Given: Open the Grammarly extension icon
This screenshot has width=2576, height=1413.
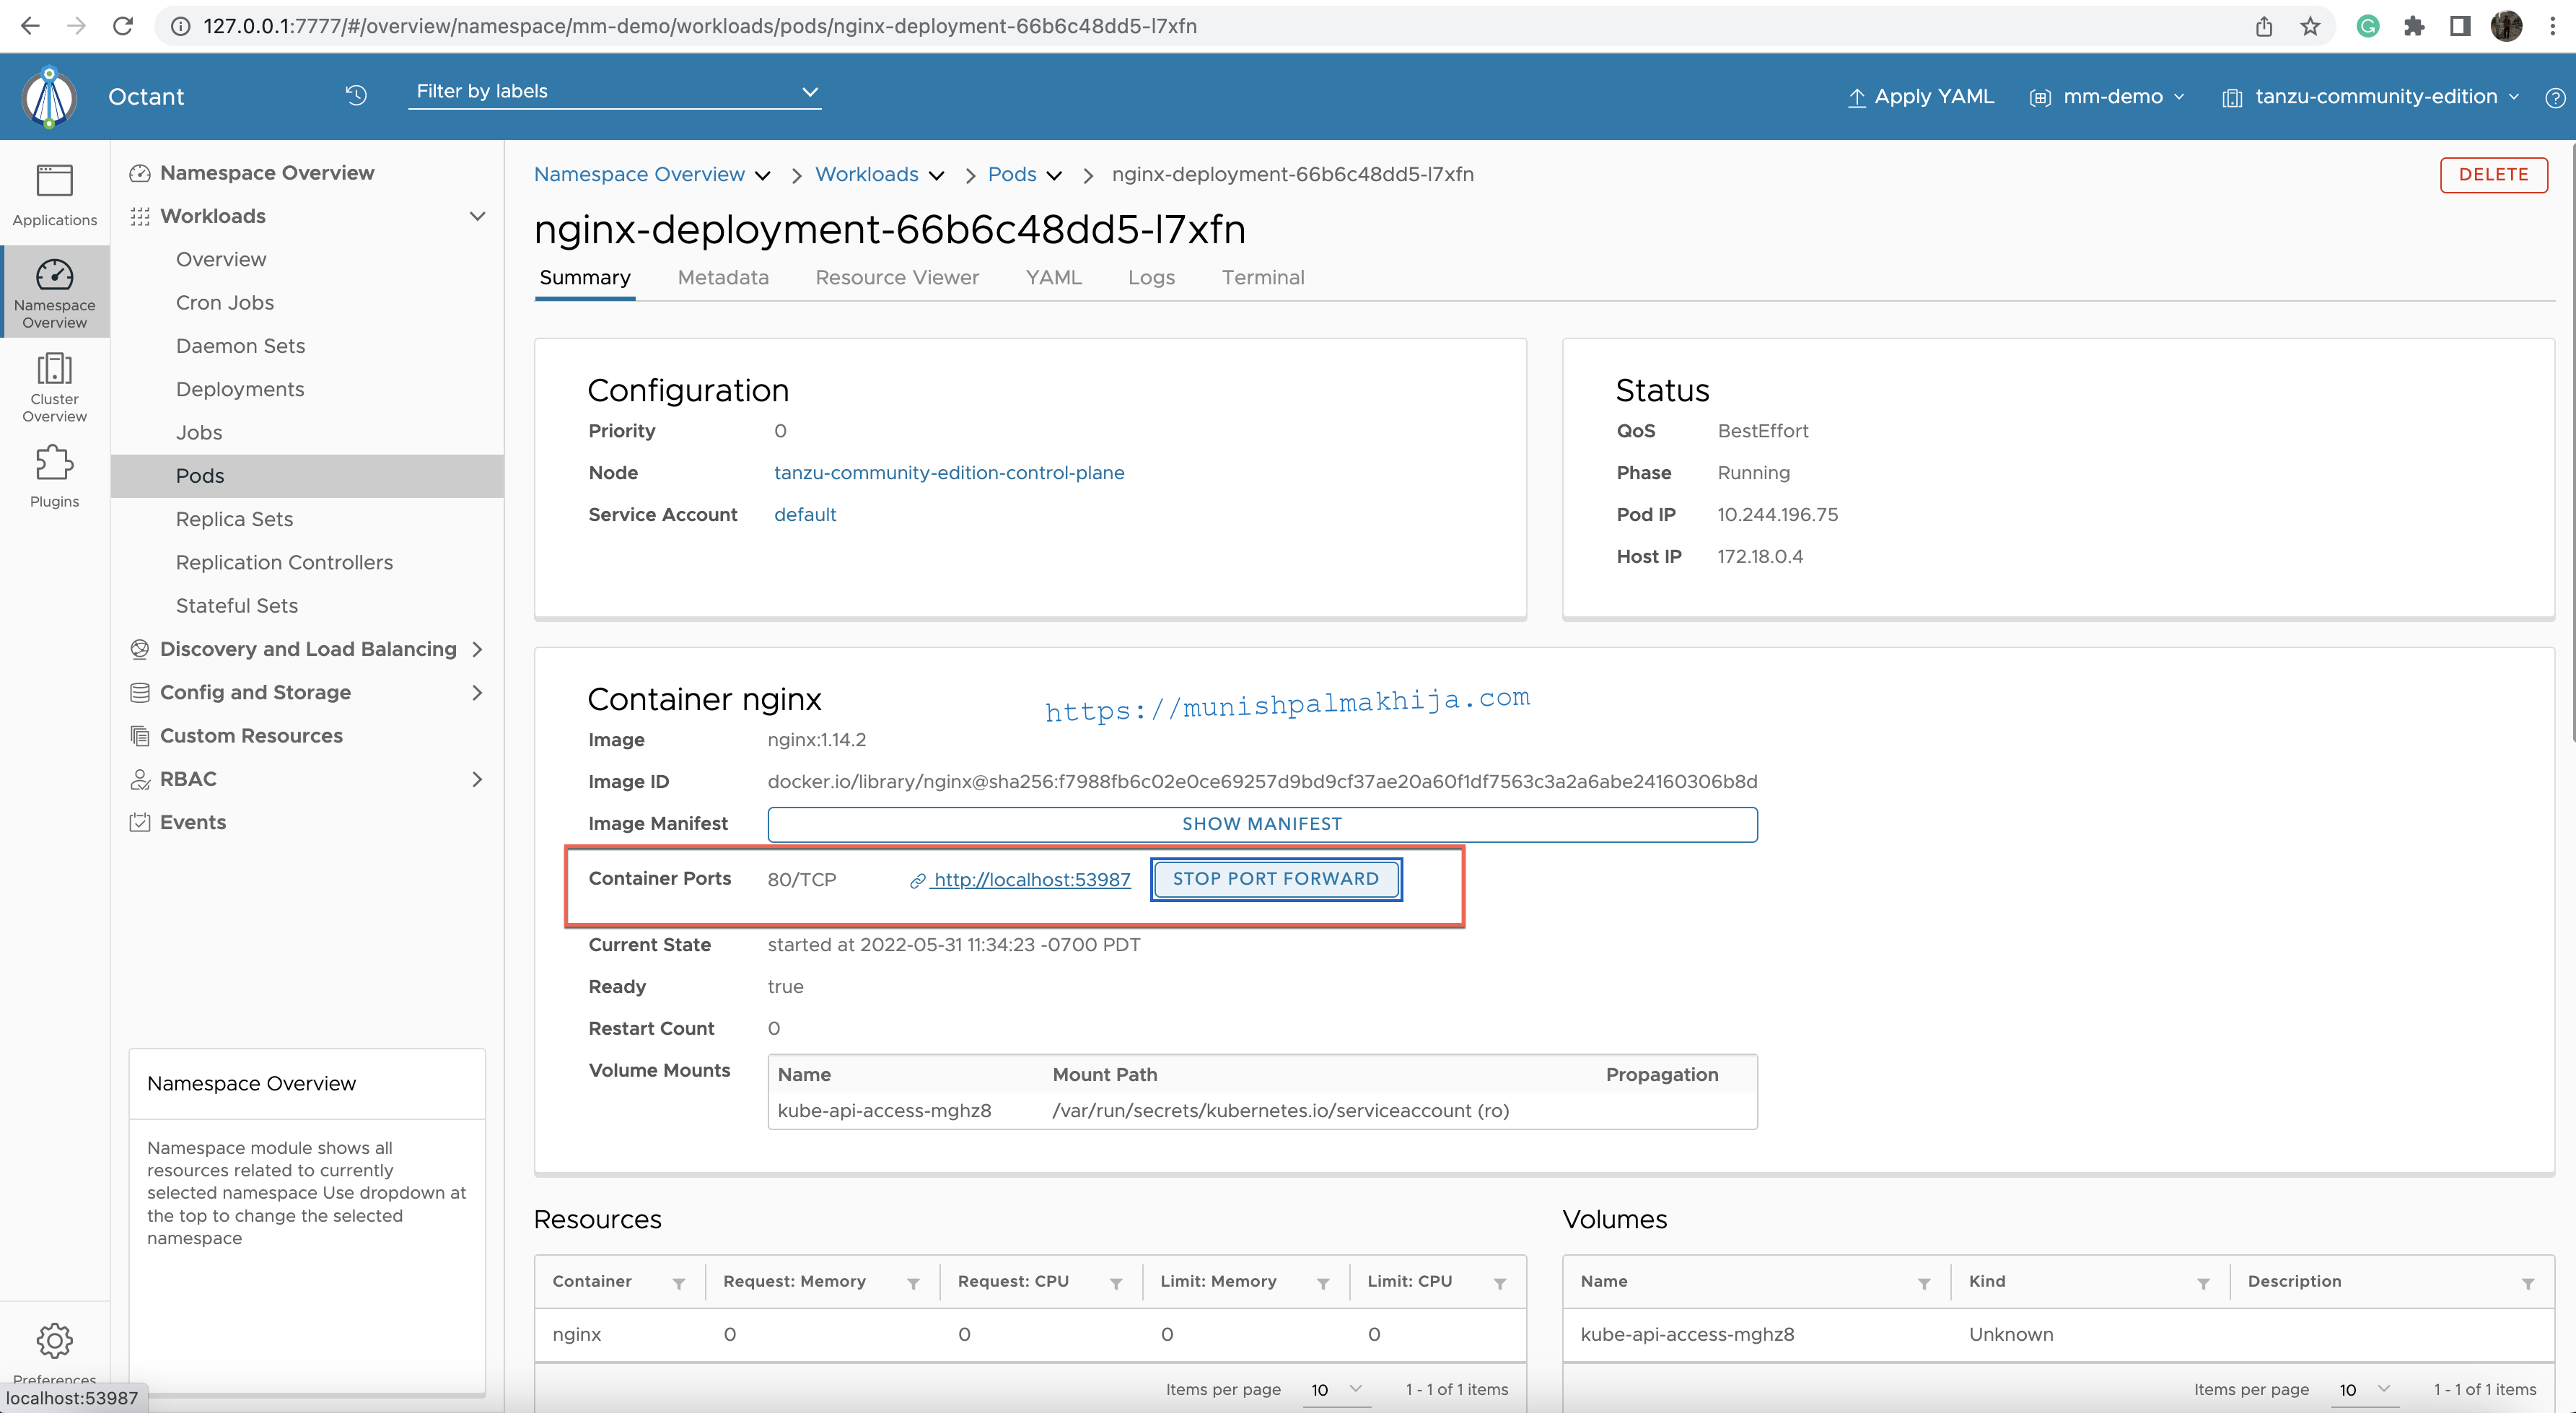Looking at the screenshot, I should pos(2367,26).
